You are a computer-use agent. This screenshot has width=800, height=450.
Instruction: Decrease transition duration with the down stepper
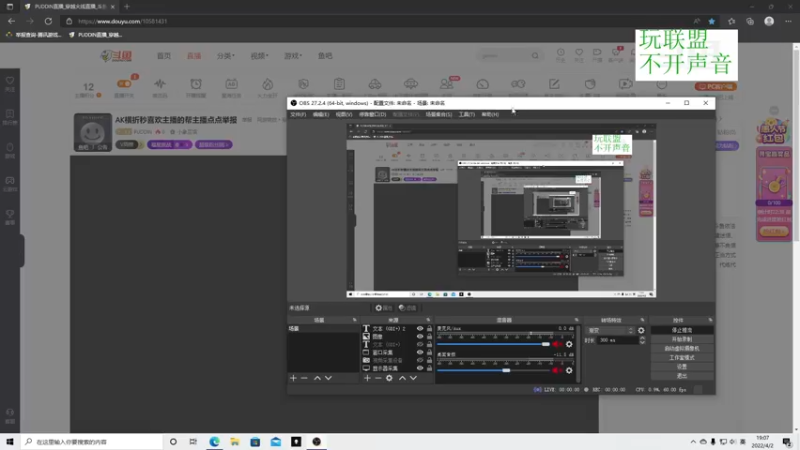(642, 342)
